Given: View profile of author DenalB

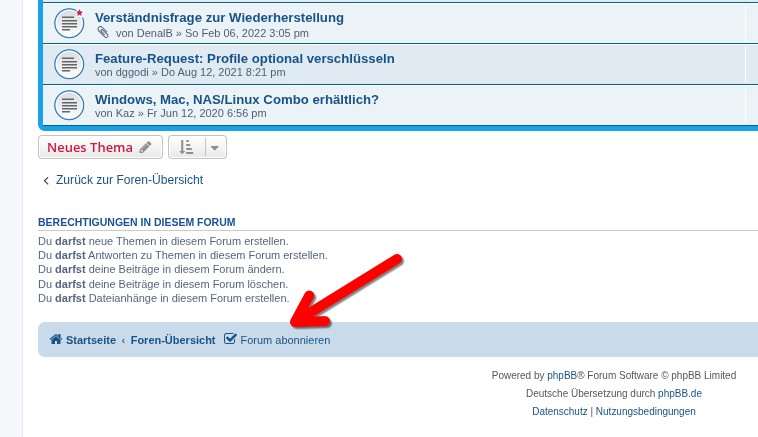Looking at the screenshot, I should tap(154, 33).
